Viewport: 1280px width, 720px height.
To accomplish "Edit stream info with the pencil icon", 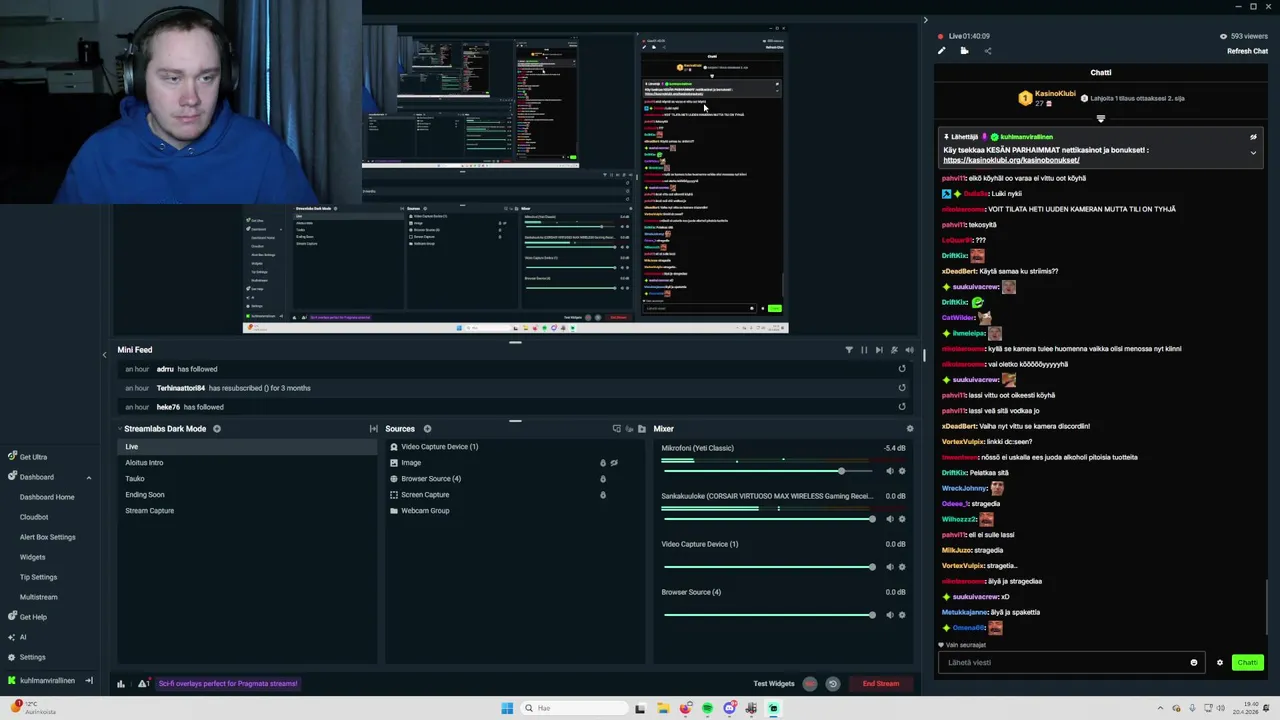I will (x=941, y=51).
